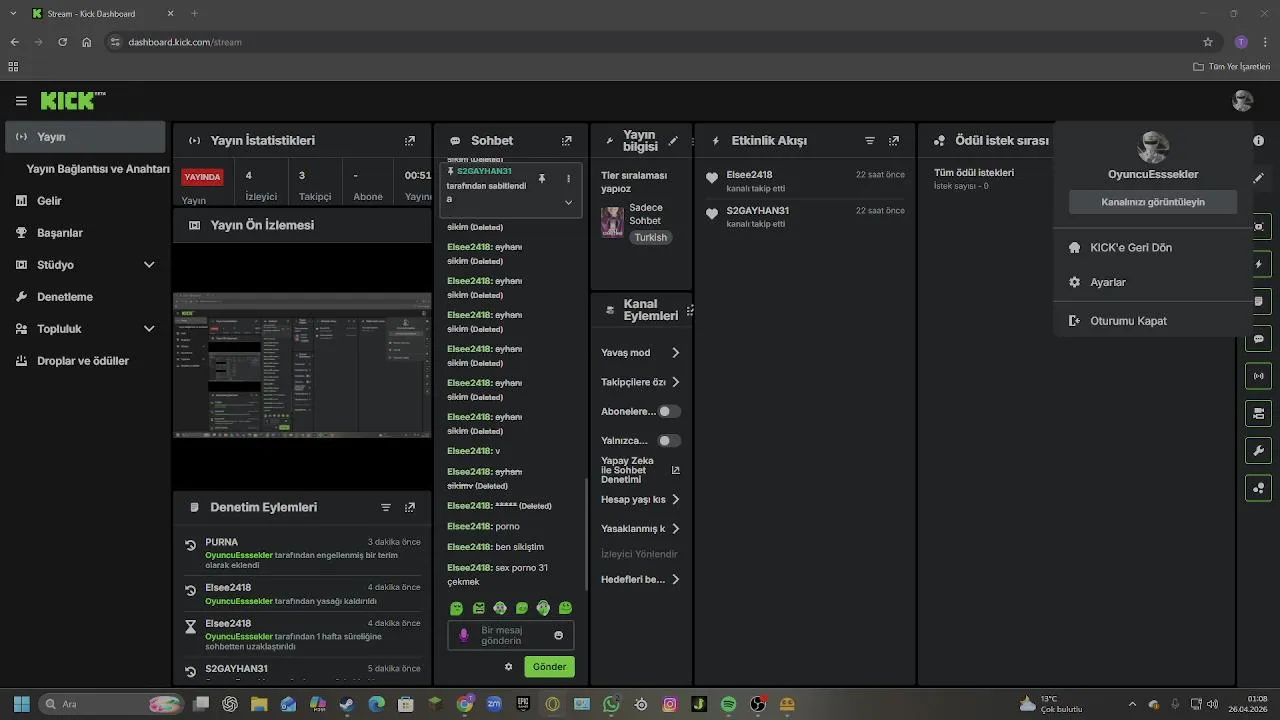Image resolution: width=1280 pixels, height=720 pixels.
Task: Insert the first green quick emote
Action: coord(457,608)
